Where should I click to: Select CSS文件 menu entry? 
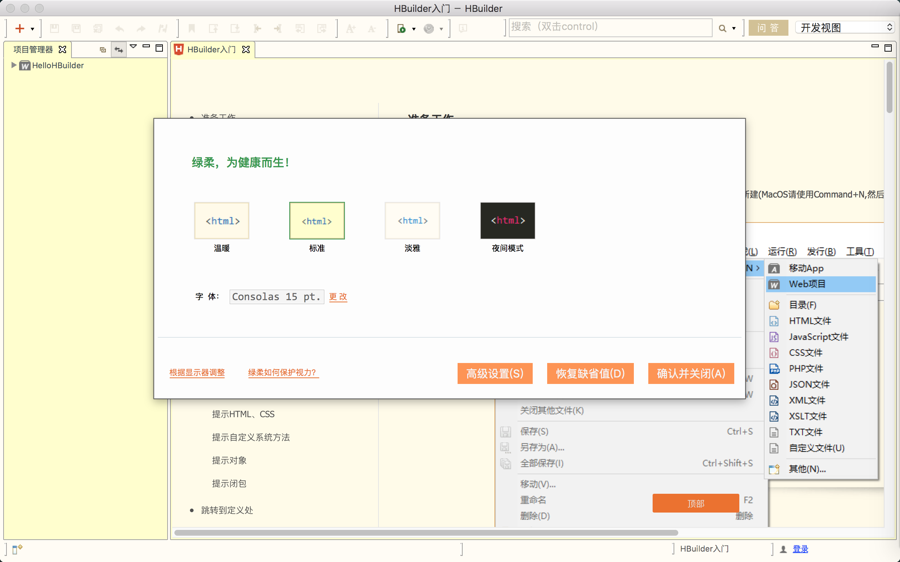pos(821,352)
